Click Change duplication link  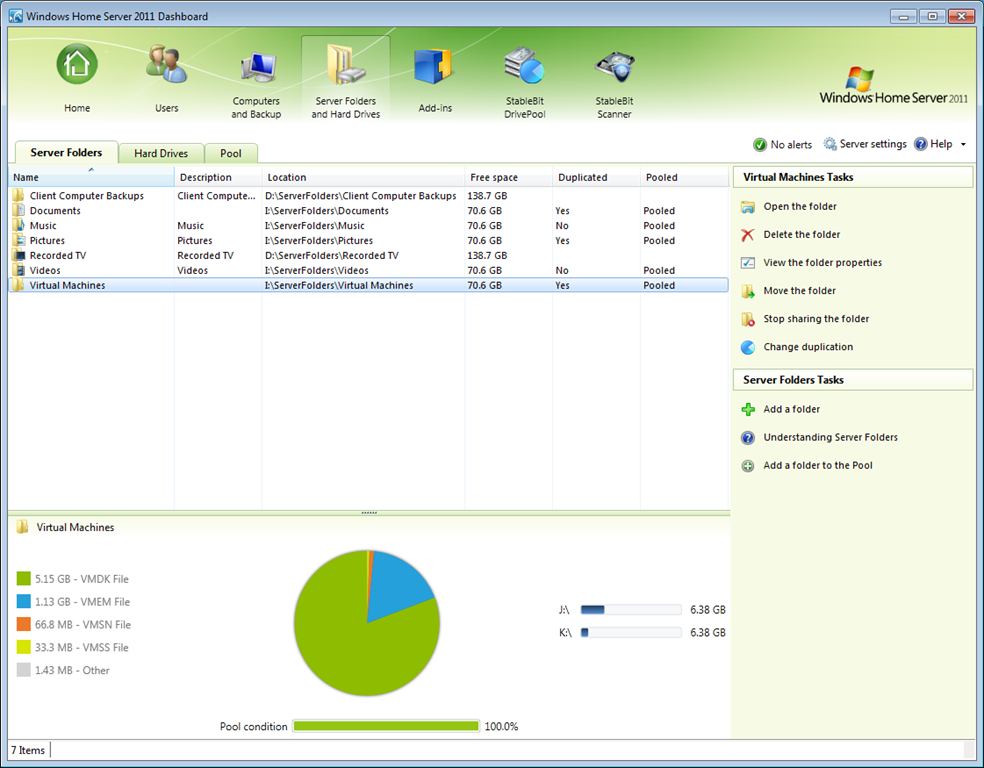pyautogui.click(x=808, y=347)
